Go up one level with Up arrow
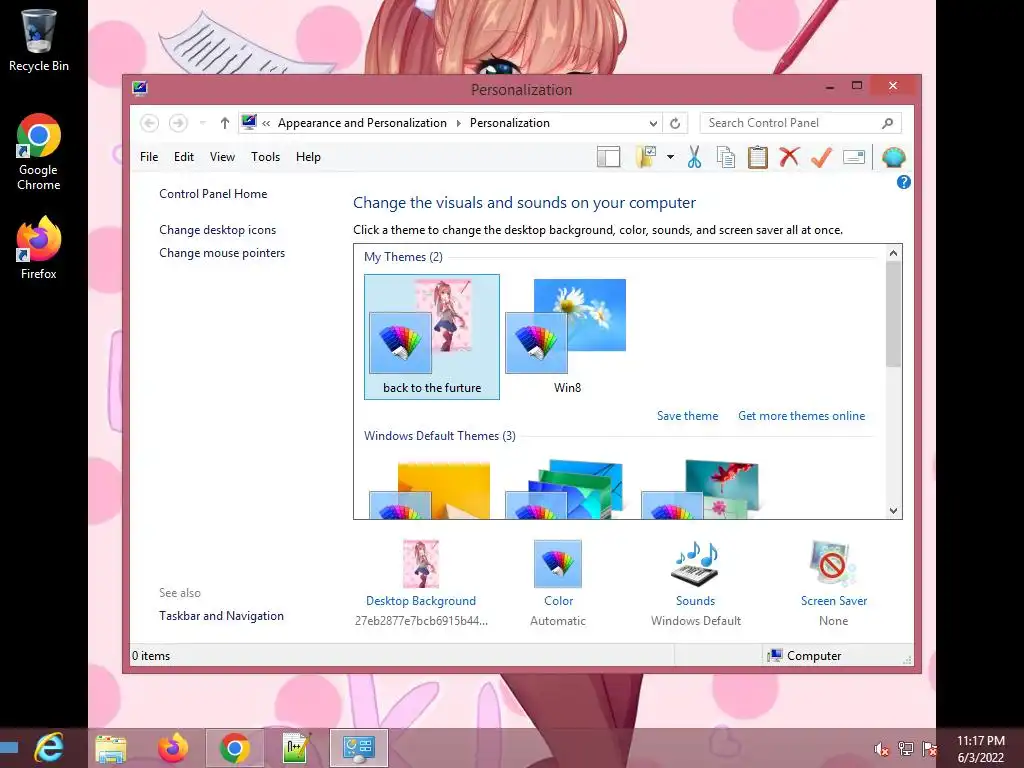The height and width of the screenshot is (768, 1024). click(x=225, y=123)
